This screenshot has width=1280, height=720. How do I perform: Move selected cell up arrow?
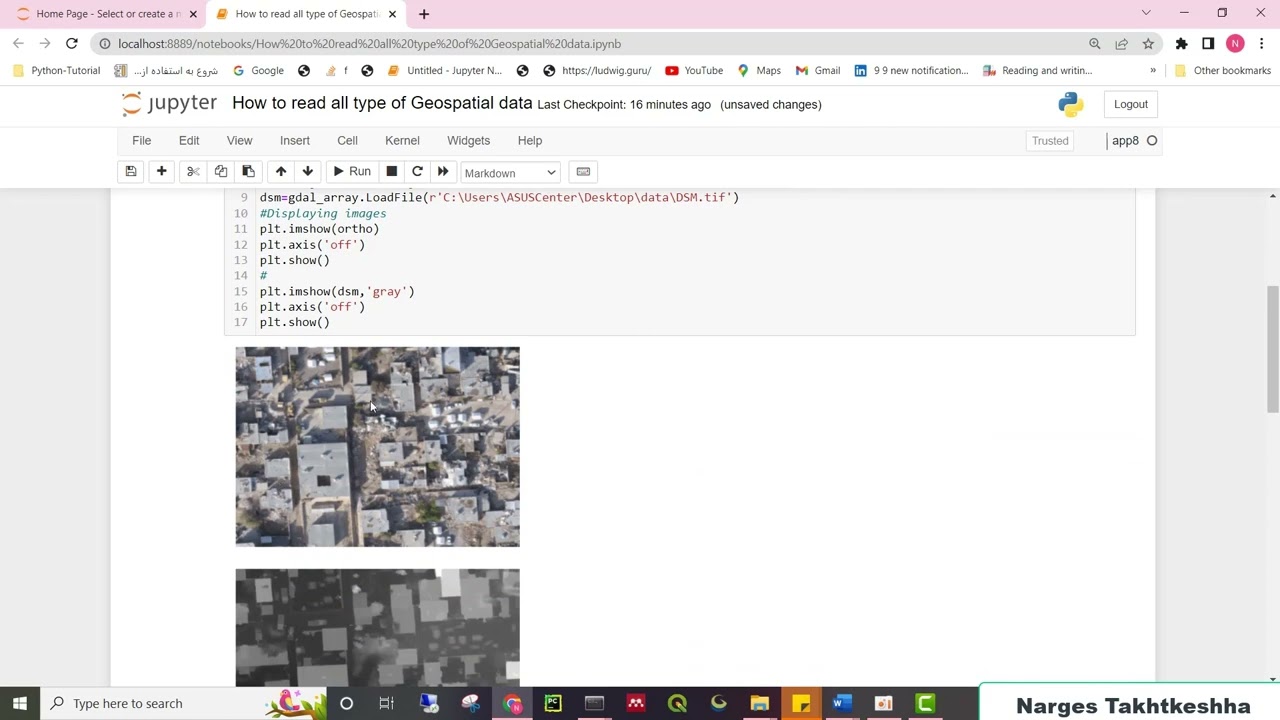pos(281,172)
